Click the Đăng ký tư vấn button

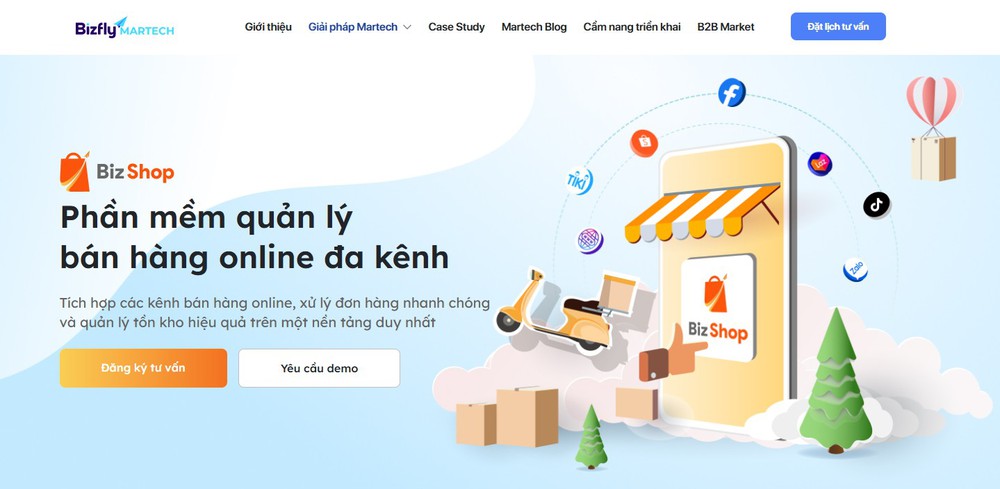(143, 368)
